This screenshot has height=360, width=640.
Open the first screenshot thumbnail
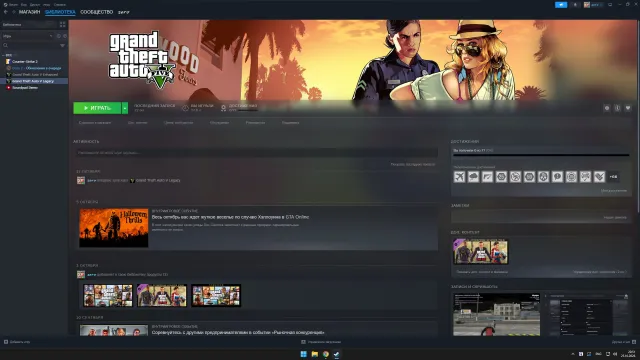[x=496, y=314]
